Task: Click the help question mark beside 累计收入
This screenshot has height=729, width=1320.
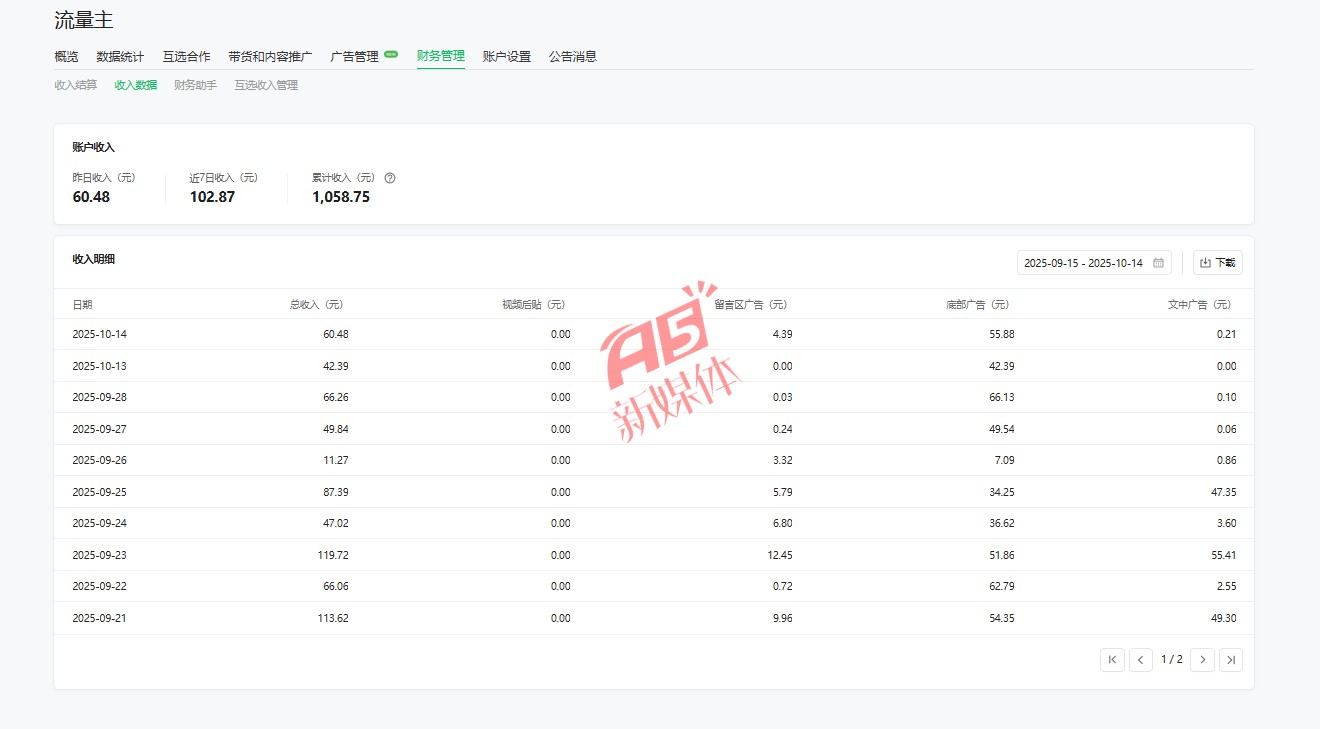Action: pyautogui.click(x=390, y=178)
